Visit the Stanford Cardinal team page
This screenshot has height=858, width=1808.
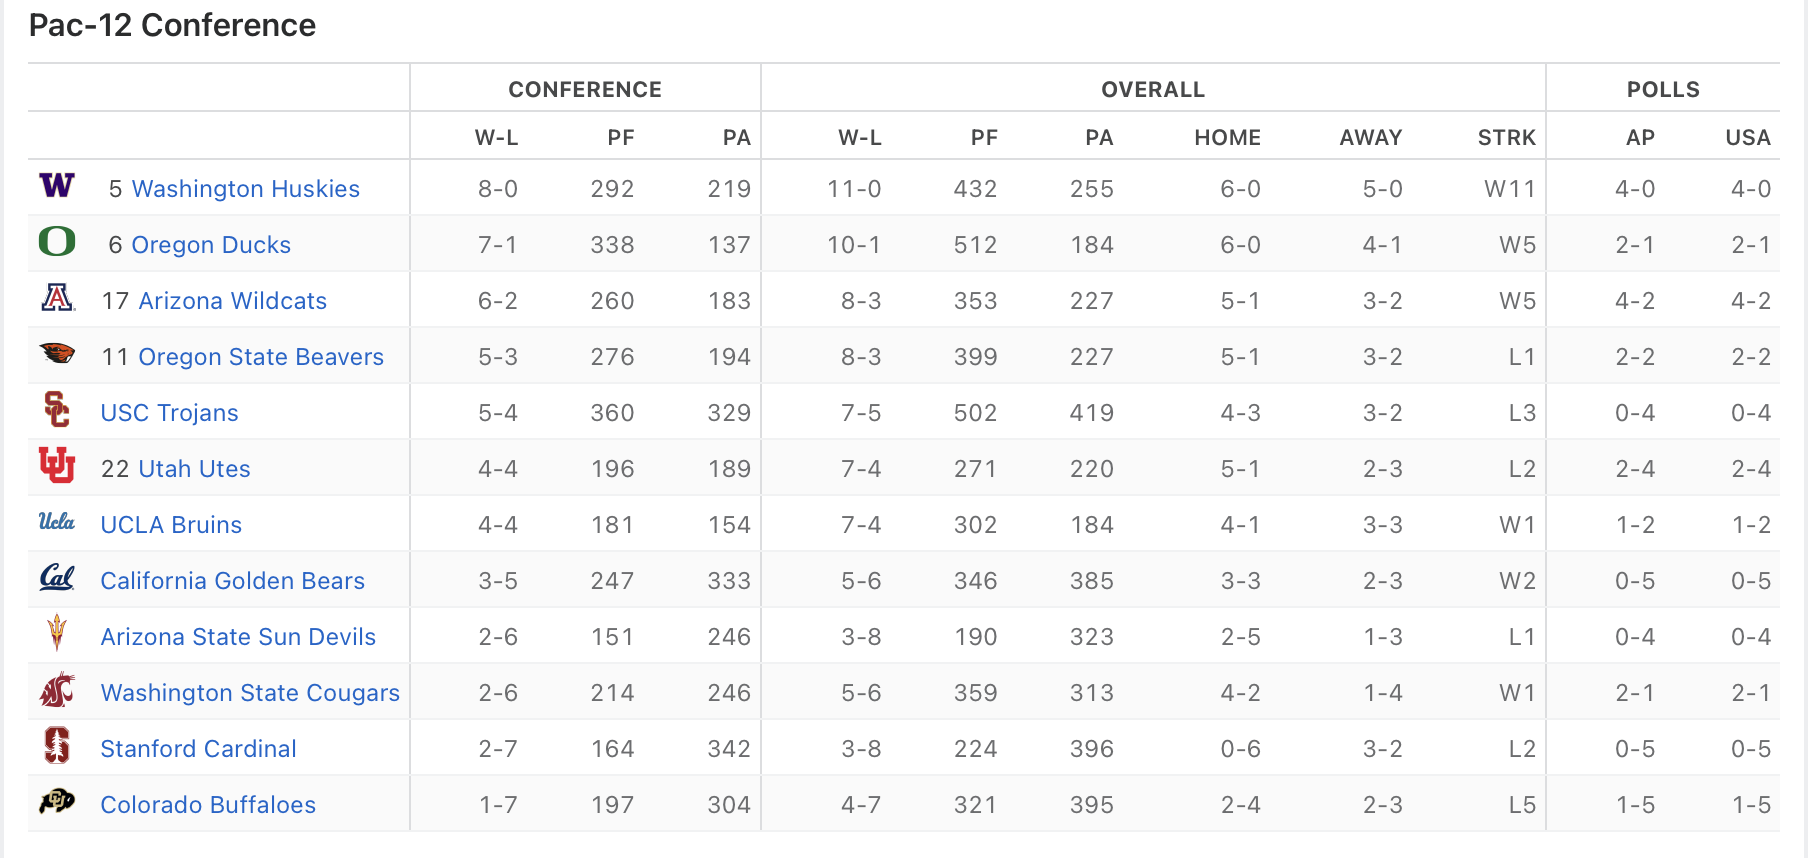(198, 749)
